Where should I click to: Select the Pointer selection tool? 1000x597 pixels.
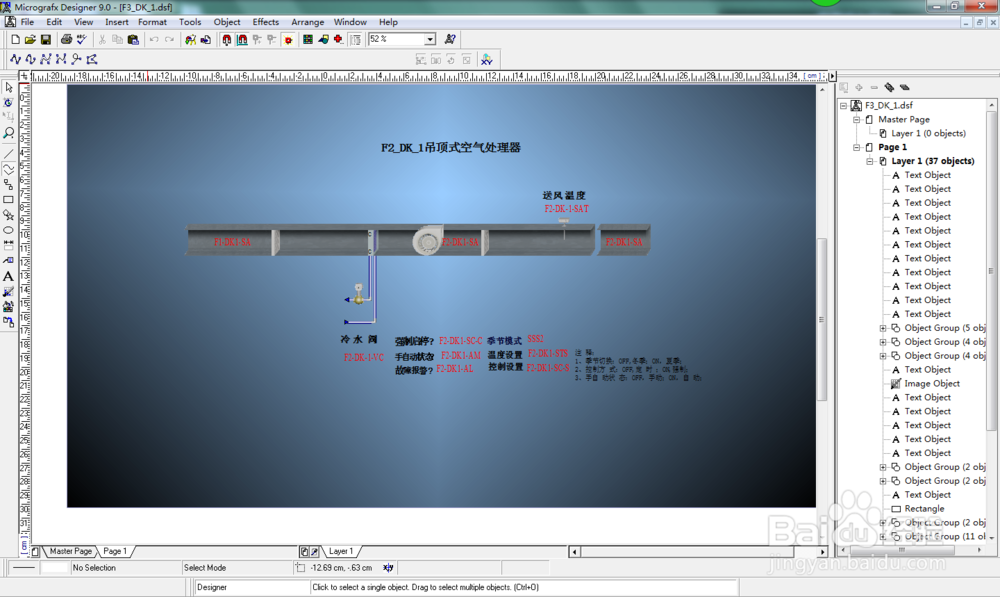[8, 87]
